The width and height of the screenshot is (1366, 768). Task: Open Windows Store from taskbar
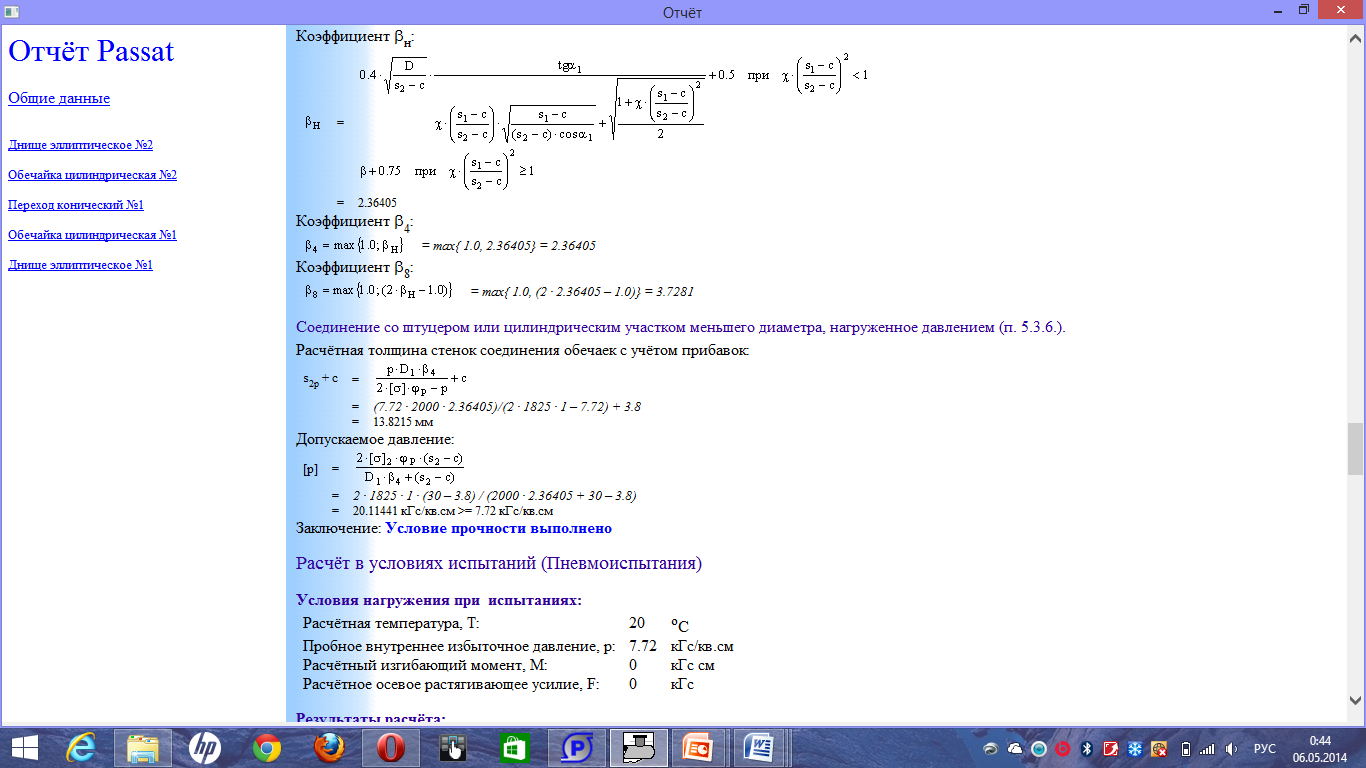coord(514,747)
